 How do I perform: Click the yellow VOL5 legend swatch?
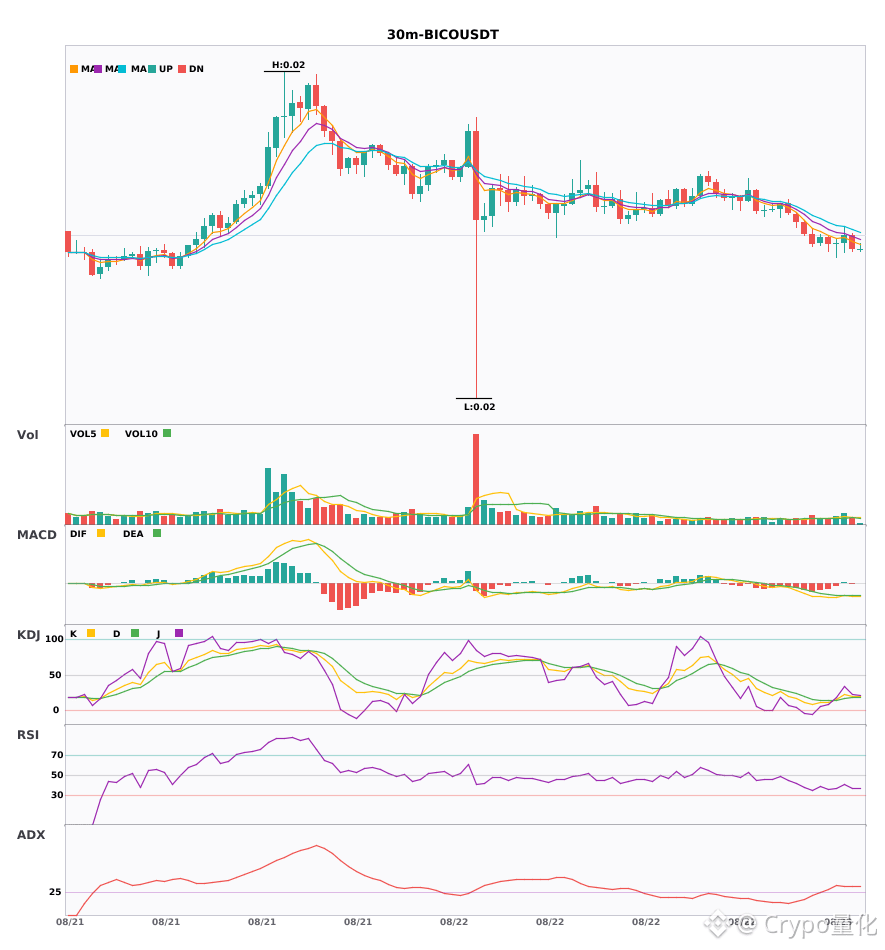tap(105, 433)
